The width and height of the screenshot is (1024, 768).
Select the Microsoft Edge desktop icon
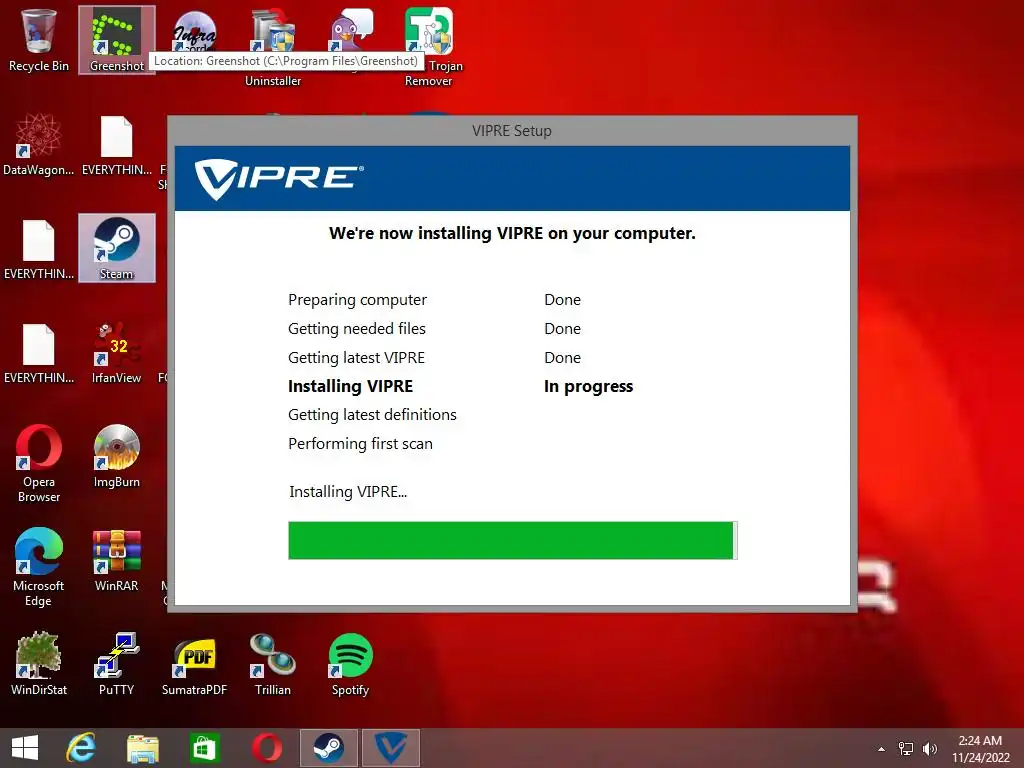(39, 567)
